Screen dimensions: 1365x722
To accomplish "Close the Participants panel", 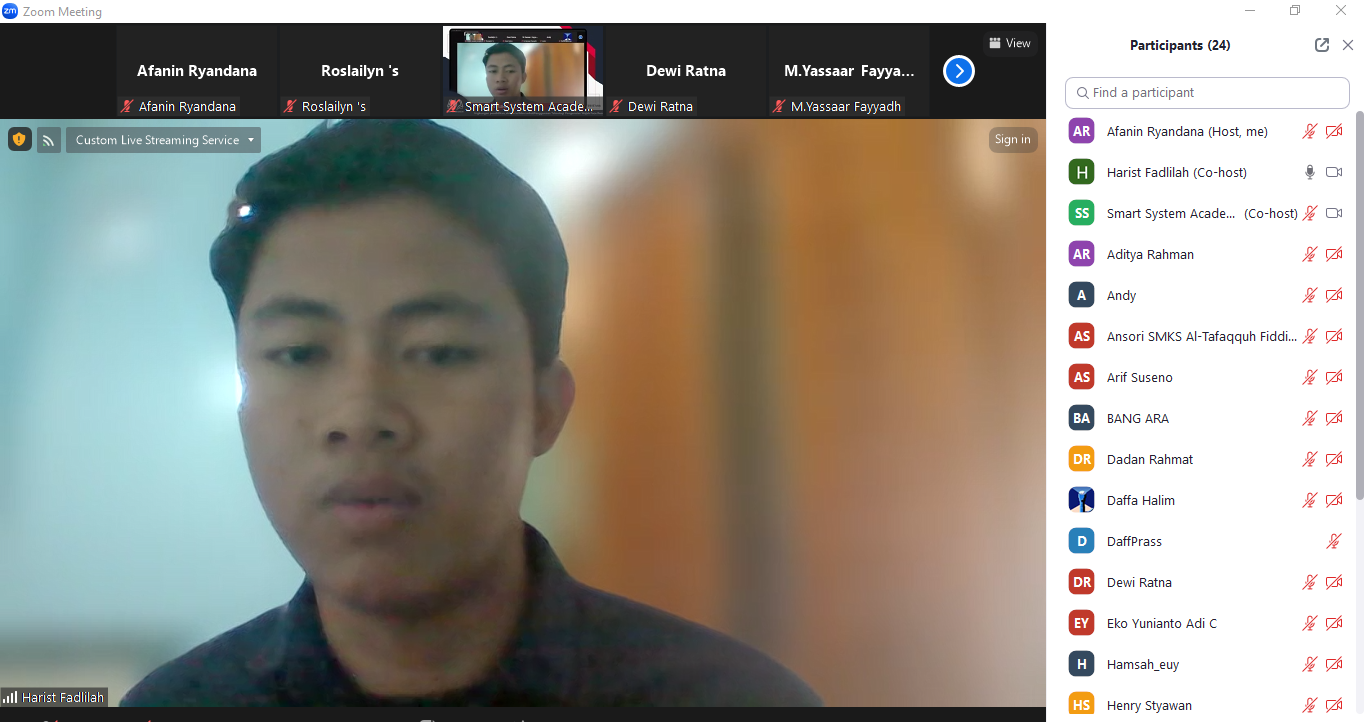I will point(1348,45).
